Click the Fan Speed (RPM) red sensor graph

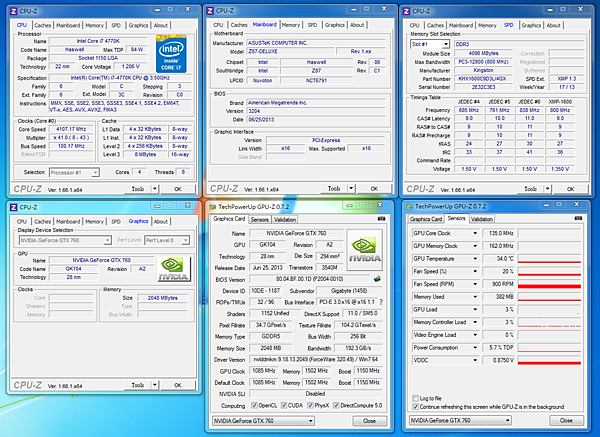(x=549, y=284)
